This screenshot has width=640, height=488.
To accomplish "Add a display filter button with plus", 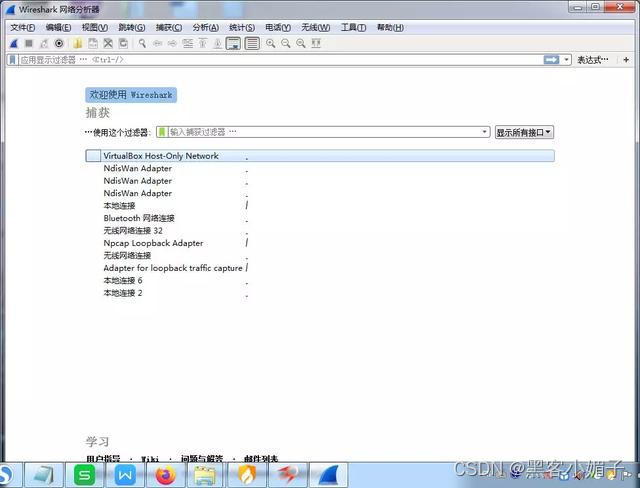I will [626, 60].
